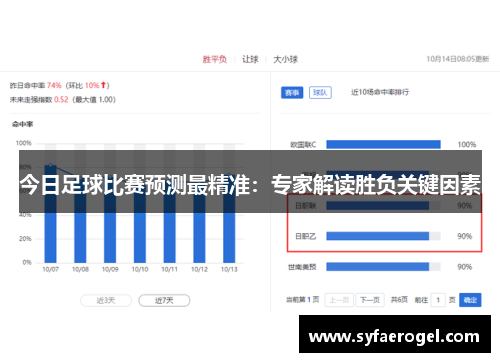Go to next page with 下一页
This screenshot has height=362, width=500.
(370, 300)
